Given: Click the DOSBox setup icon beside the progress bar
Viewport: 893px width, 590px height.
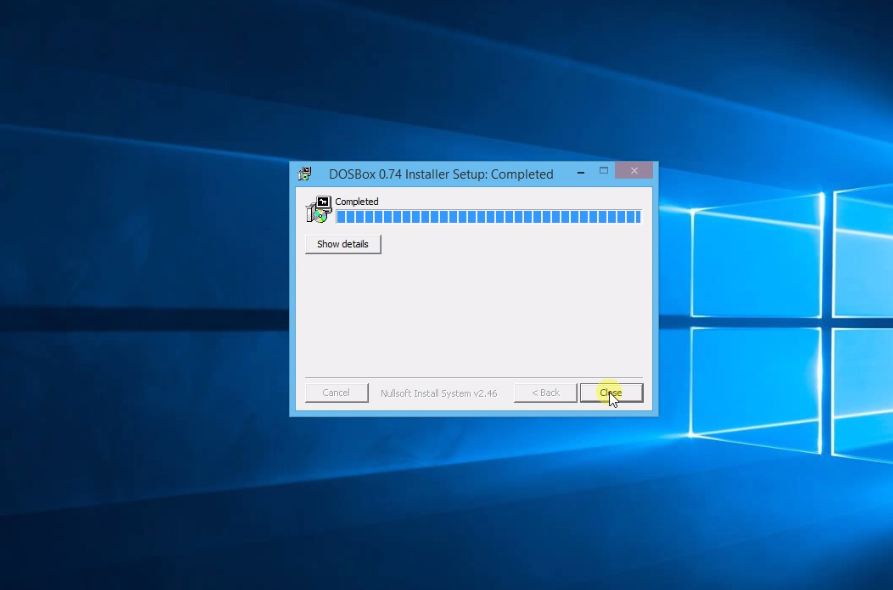Looking at the screenshot, I should tap(319, 210).
